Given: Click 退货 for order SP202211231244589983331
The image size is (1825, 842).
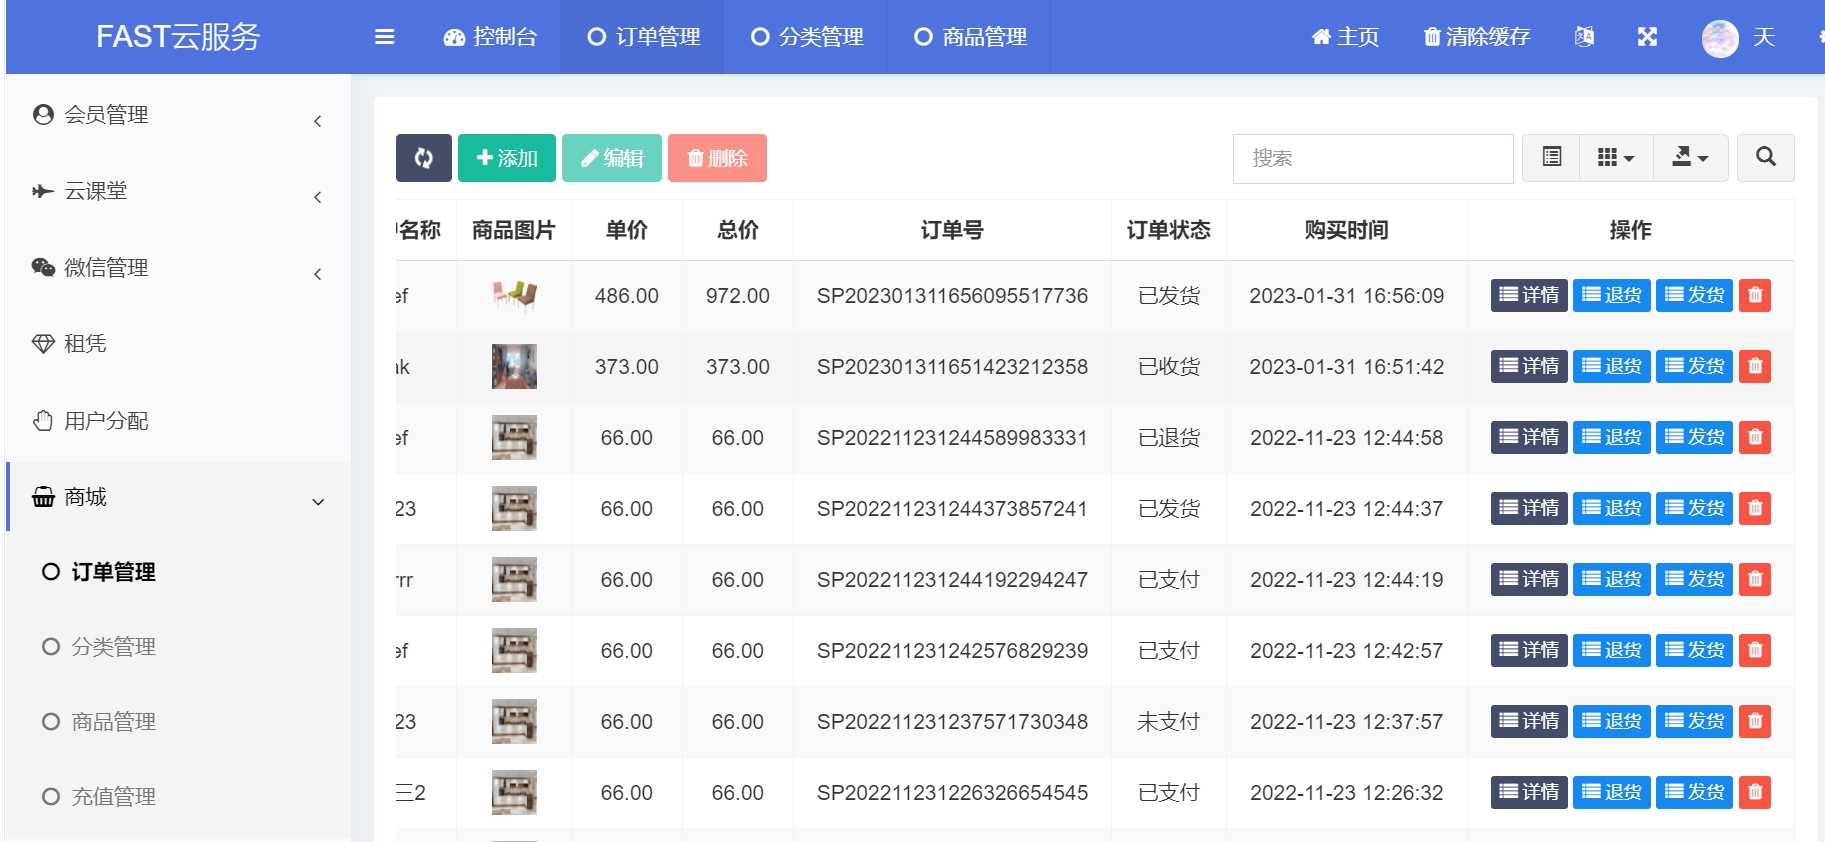Looking at the screenshot, I should [x=1612, y=437].
